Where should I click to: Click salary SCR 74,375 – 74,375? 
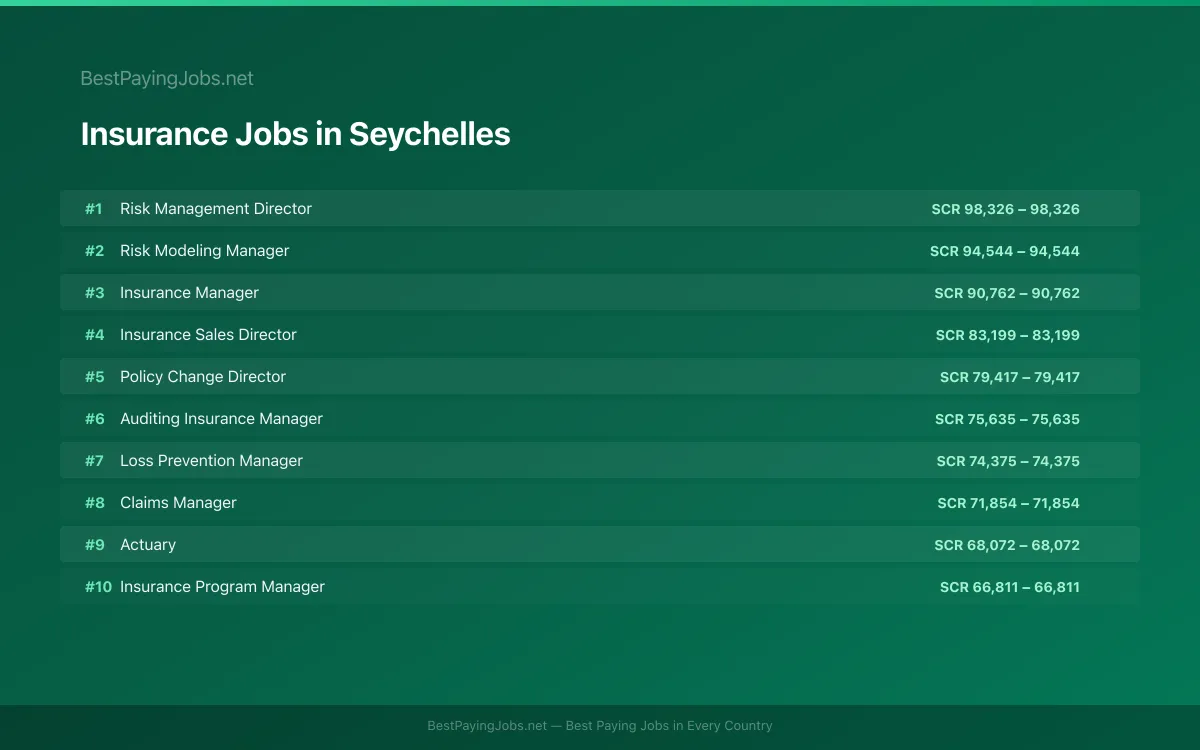click(1008, 461)
